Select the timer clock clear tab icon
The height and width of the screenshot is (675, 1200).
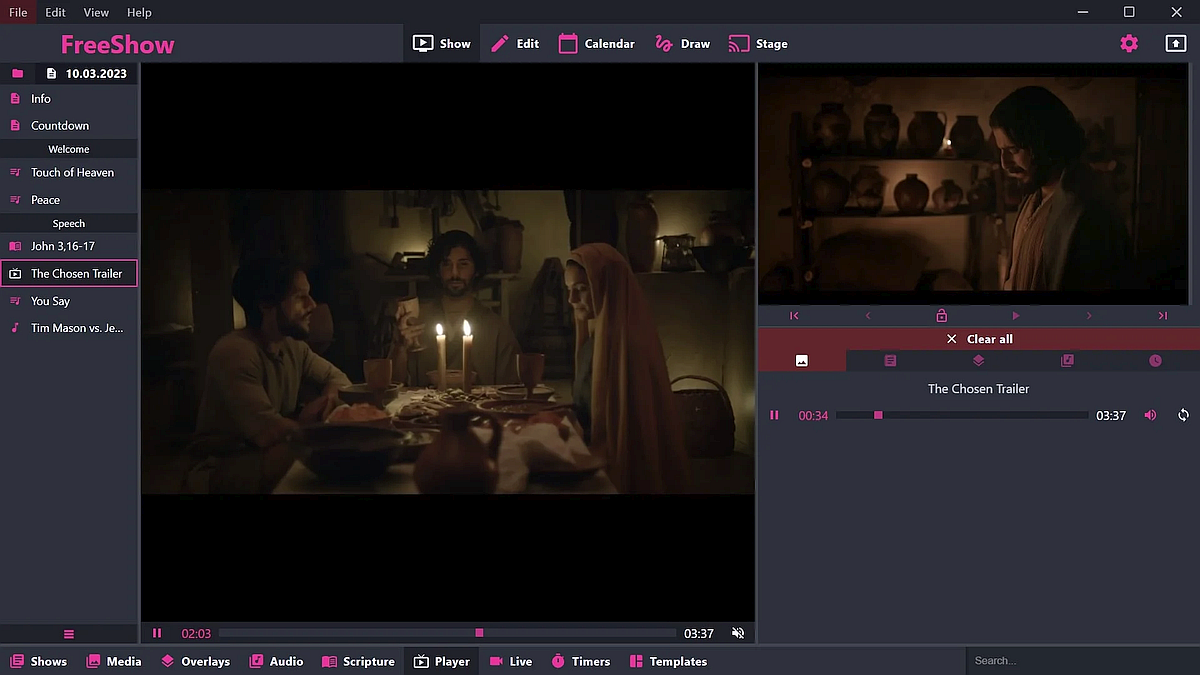(x=1155, y=360)
